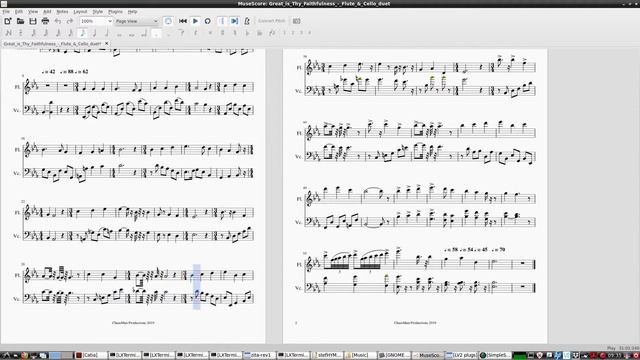Toggle loop playback
Viewport: 640px width, 360px height.
click(207, 21)
